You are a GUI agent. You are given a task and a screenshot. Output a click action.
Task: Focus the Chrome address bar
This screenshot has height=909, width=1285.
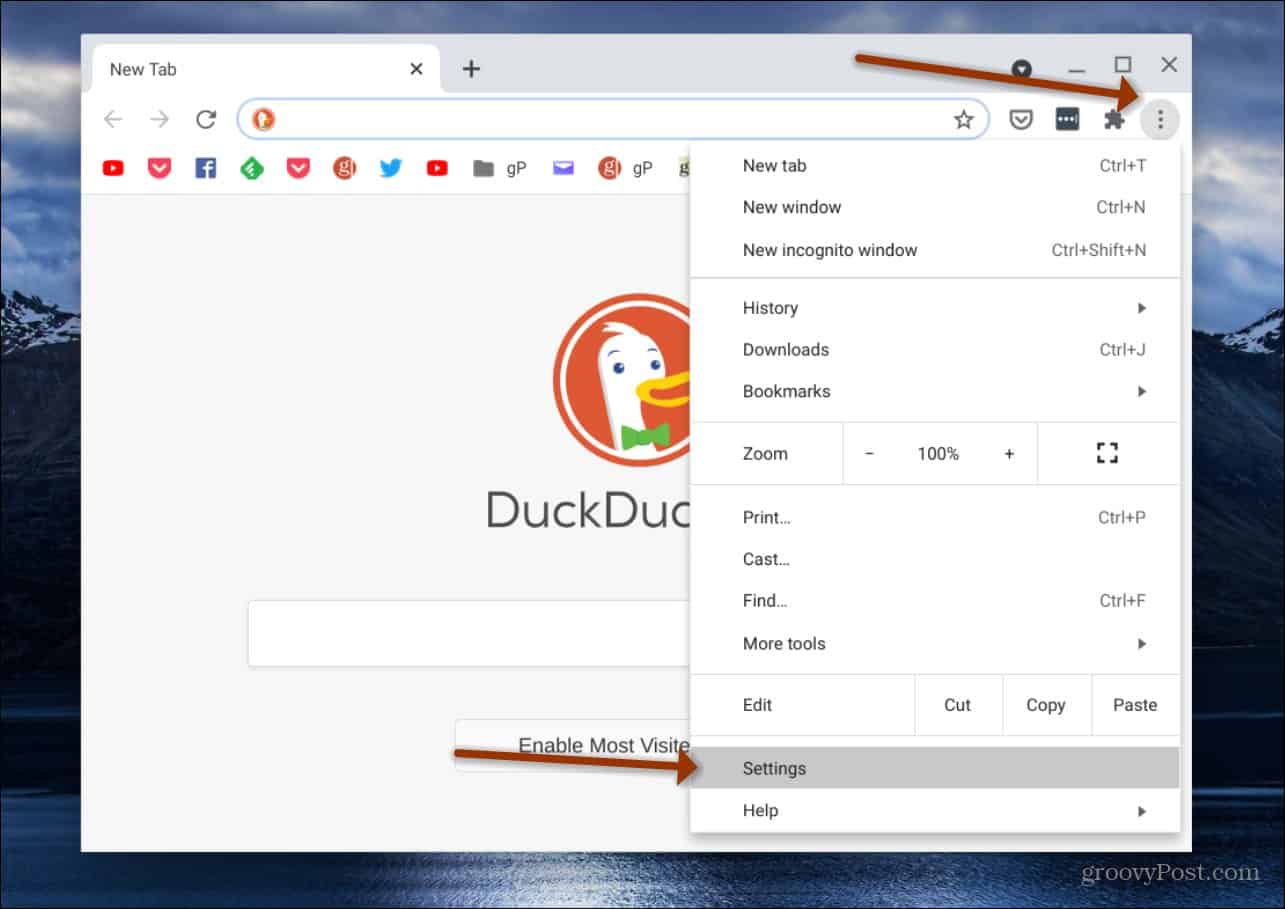pyautogui.click(x=612, y=119)
